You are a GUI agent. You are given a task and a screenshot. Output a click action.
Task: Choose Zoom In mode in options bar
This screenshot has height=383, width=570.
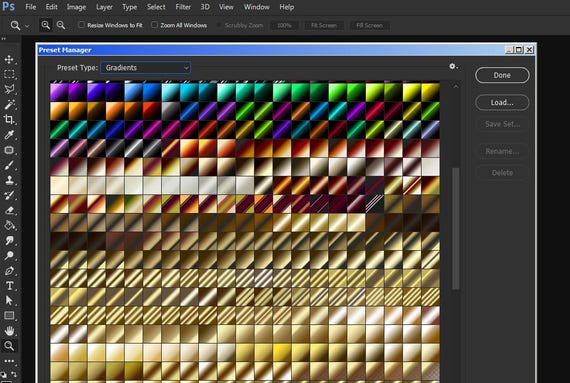(45, 25)
